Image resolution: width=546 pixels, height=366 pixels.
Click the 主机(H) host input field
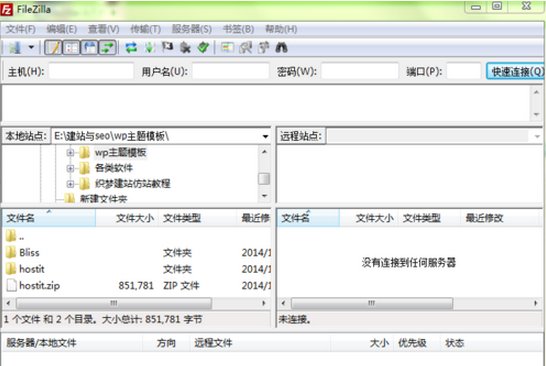[x=91, y=71]
